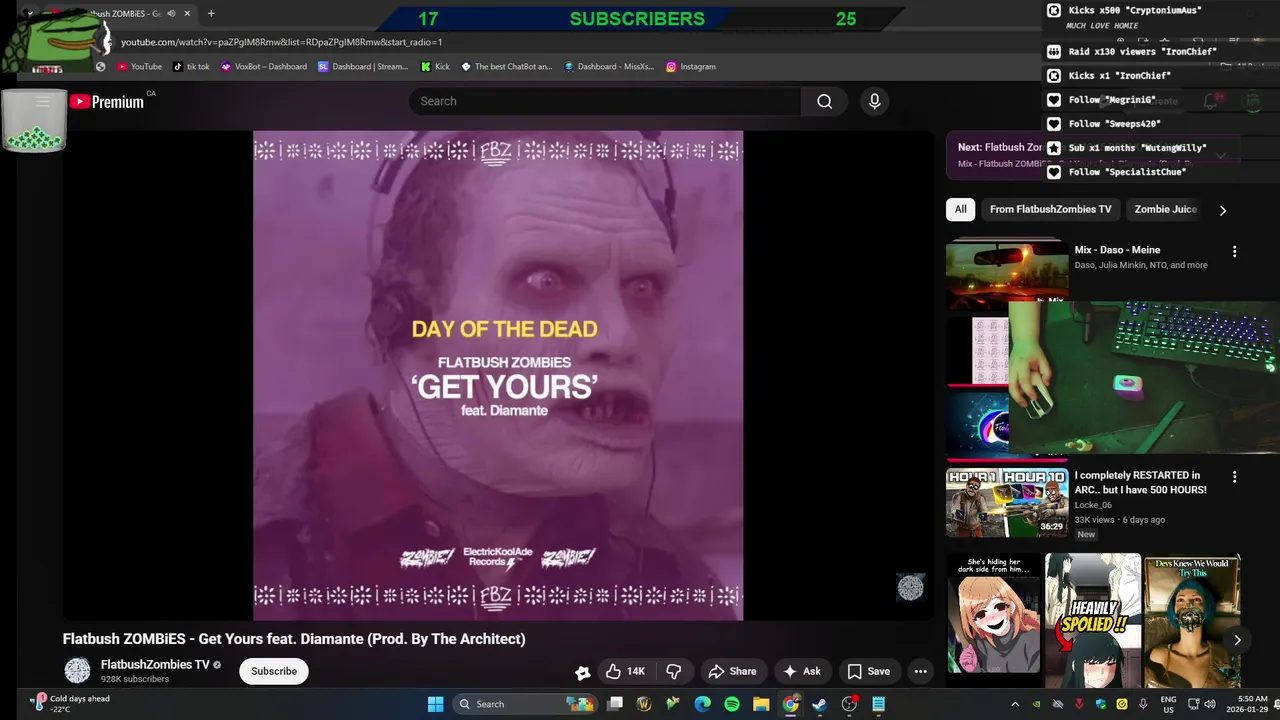
Task: Click the Ask button under the video
Action: tap(802, 671)
